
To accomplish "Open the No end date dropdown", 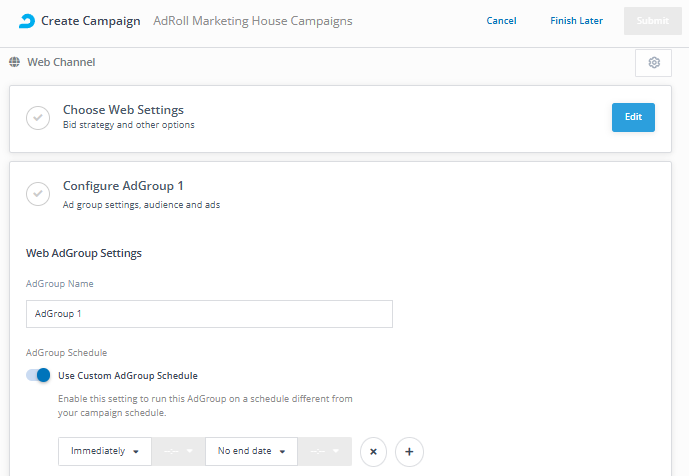I will tap(251, 451).
